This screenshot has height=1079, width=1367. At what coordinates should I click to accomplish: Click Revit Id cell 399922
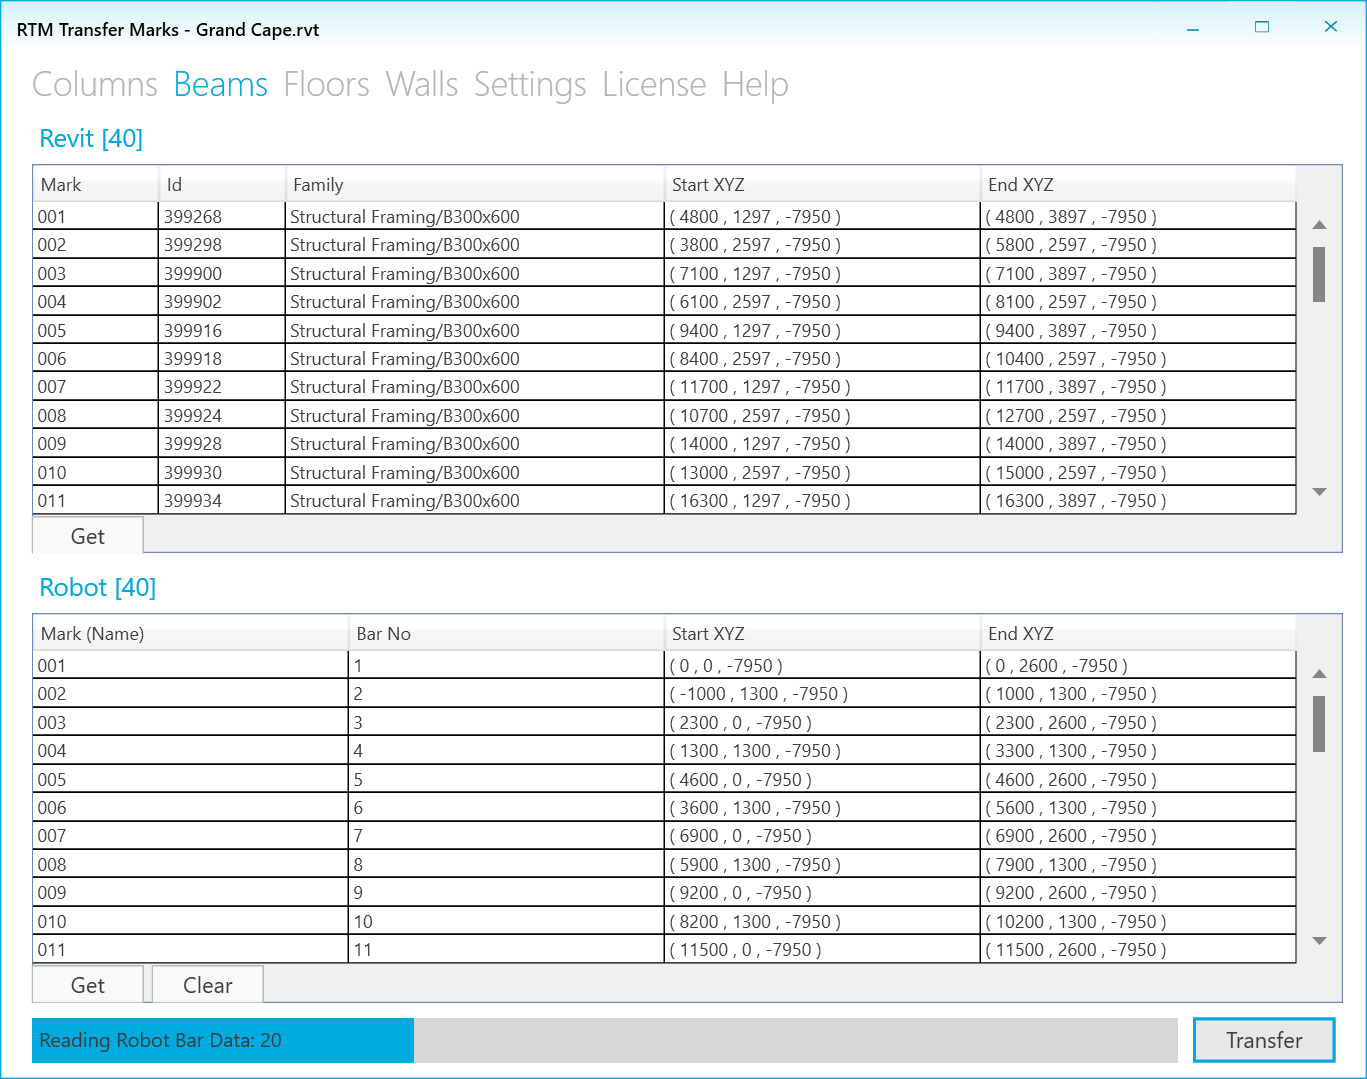point(222,387)
